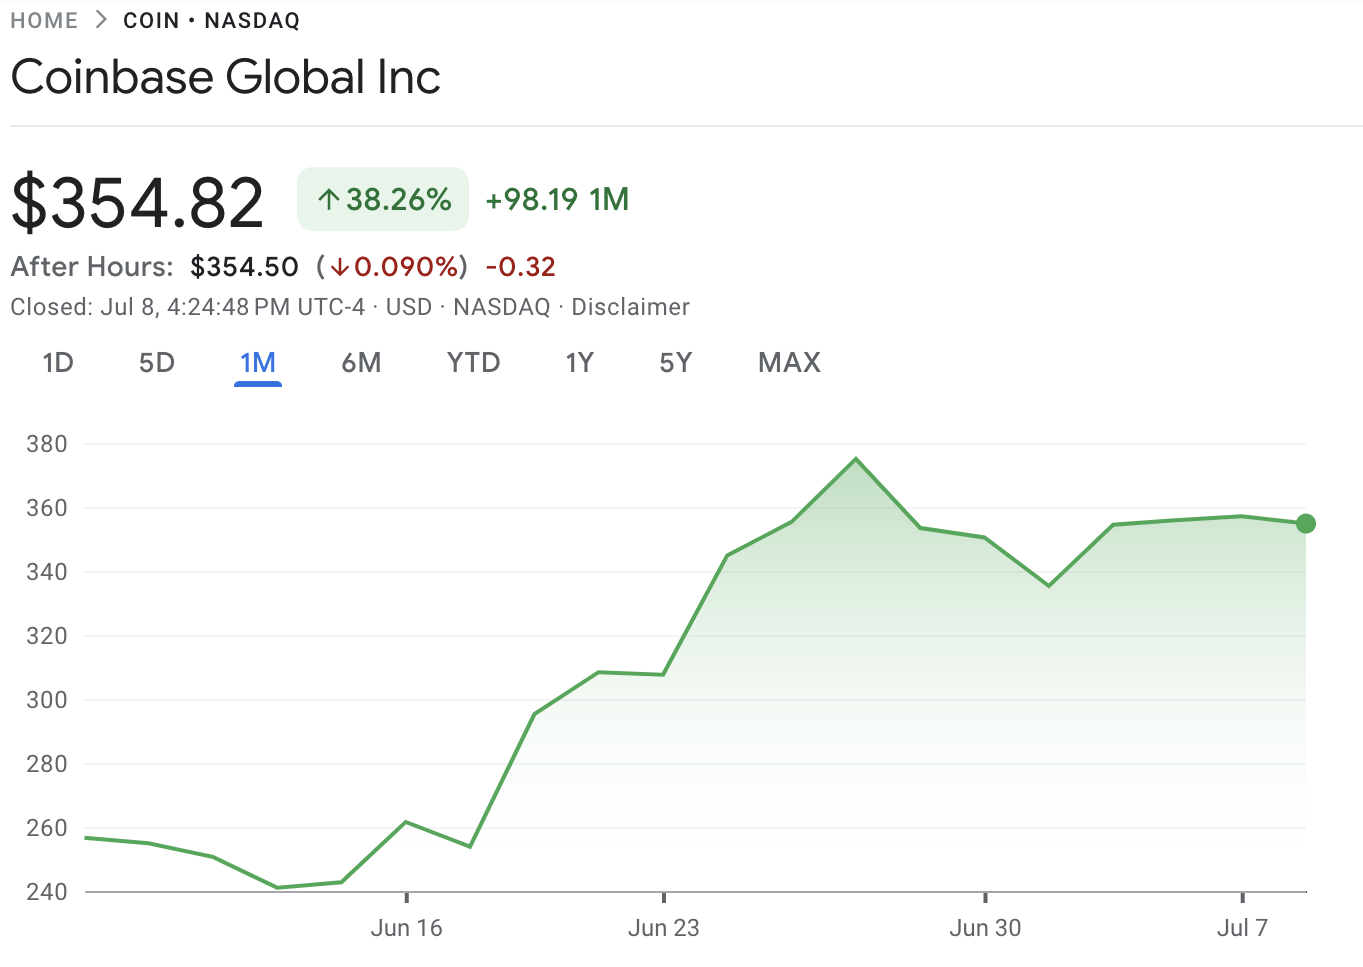The image size is (1363, 967).
Task: Click the chevron separator in the breadcrumb
Action: click(x=100, y=18)
